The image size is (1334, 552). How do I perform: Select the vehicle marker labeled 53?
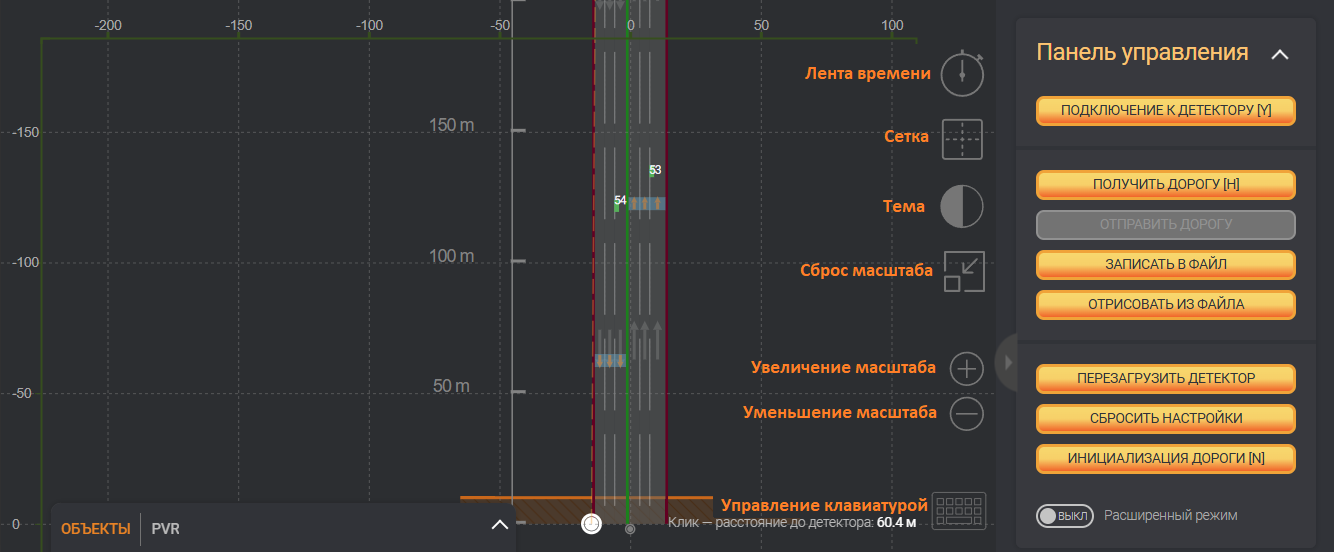point(655,170)
